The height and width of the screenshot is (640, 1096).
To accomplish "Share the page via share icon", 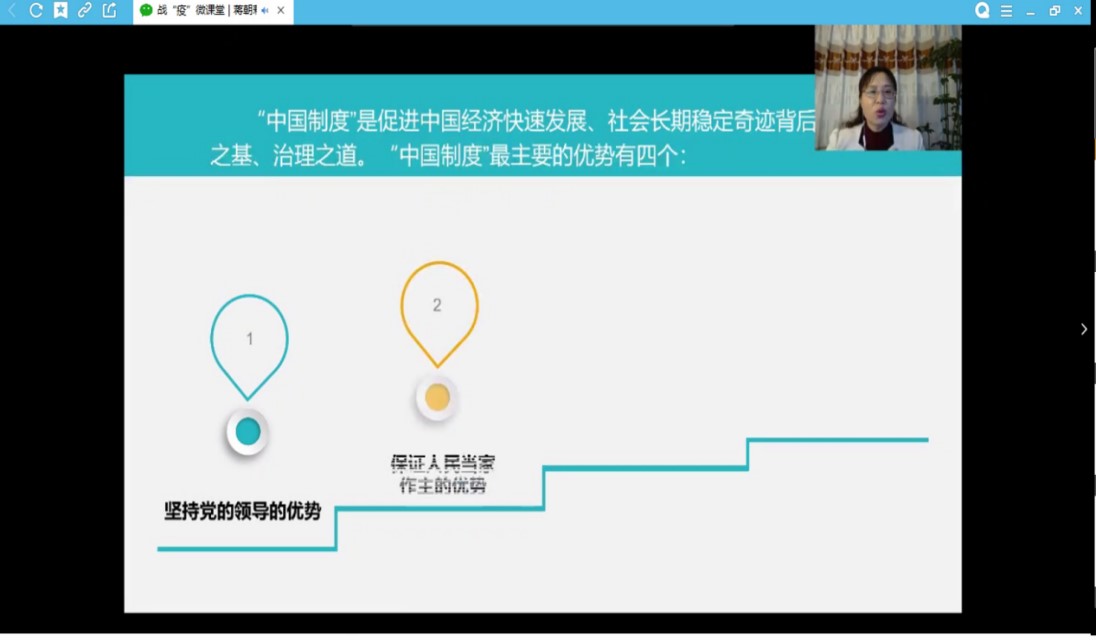I will tap(110, 11).
